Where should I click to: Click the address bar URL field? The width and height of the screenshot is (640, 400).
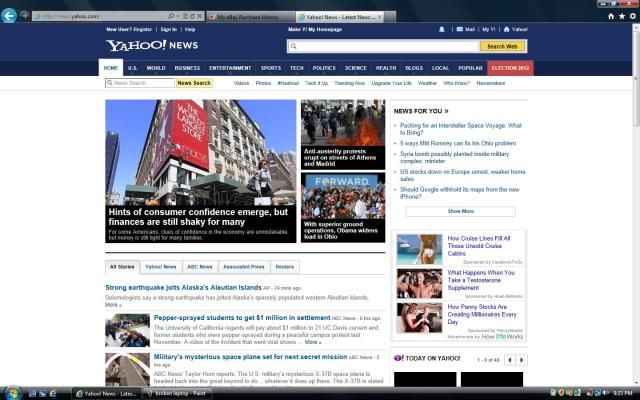100,16
